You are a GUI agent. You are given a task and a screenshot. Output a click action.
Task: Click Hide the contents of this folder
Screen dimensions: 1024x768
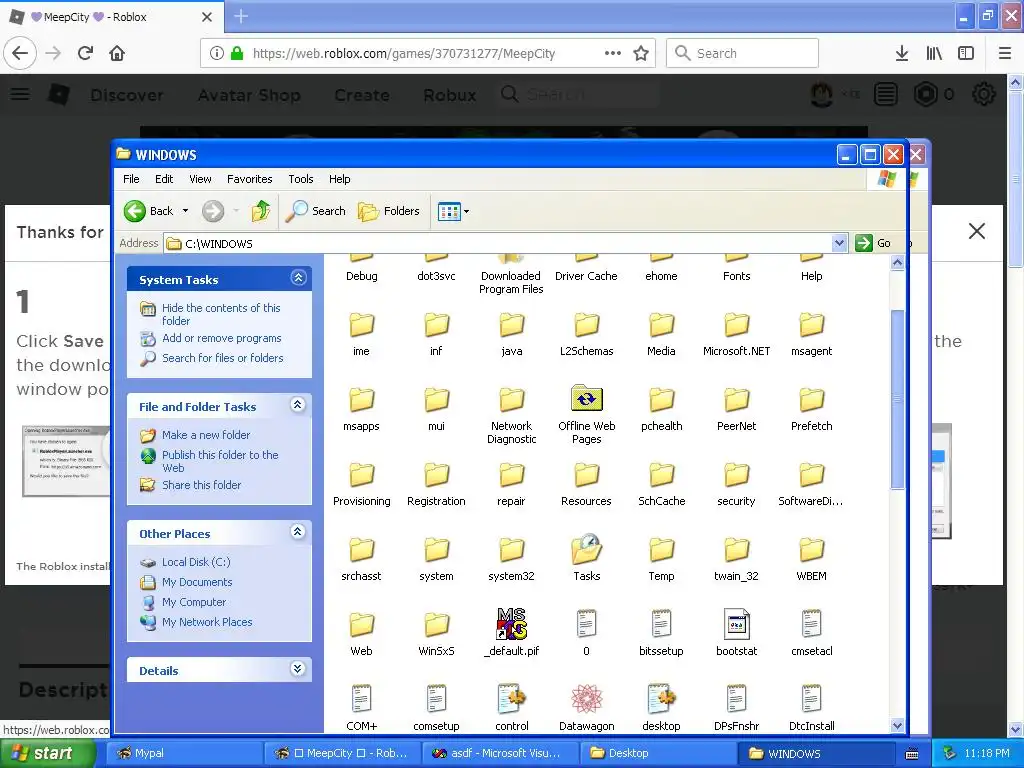(x=221, y=314)
